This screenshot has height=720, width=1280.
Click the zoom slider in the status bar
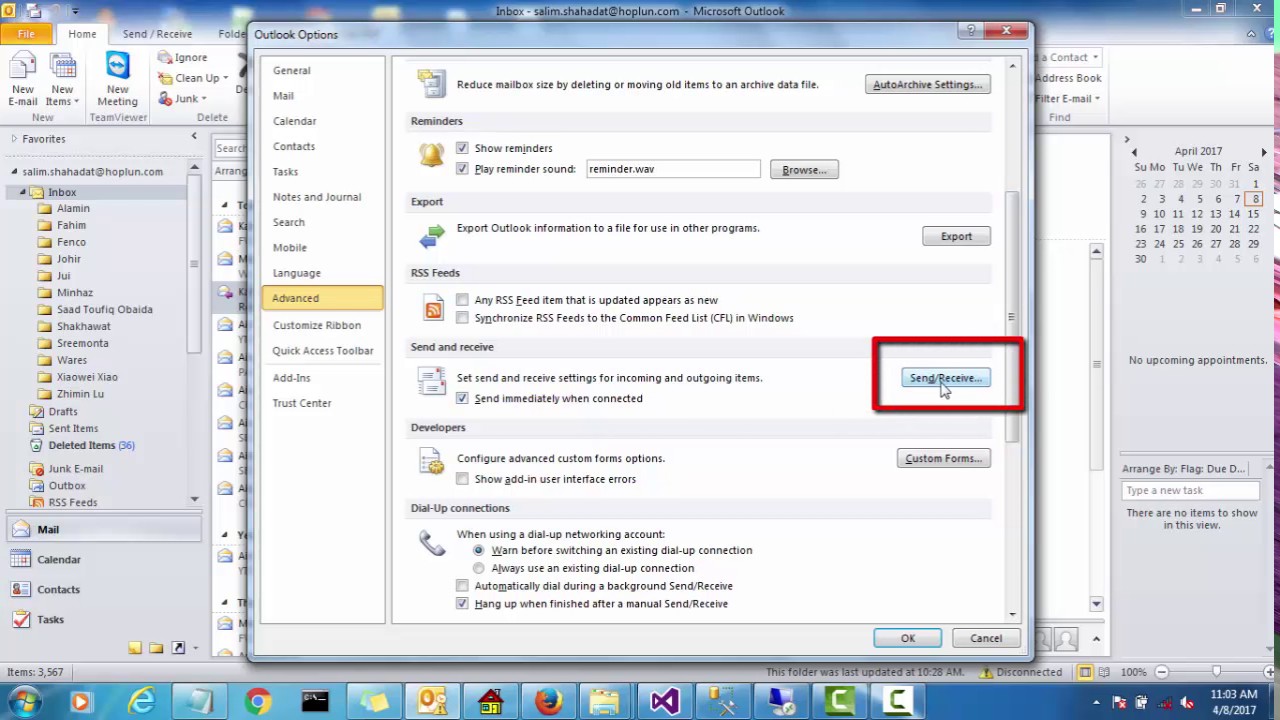pos(1216,672)
